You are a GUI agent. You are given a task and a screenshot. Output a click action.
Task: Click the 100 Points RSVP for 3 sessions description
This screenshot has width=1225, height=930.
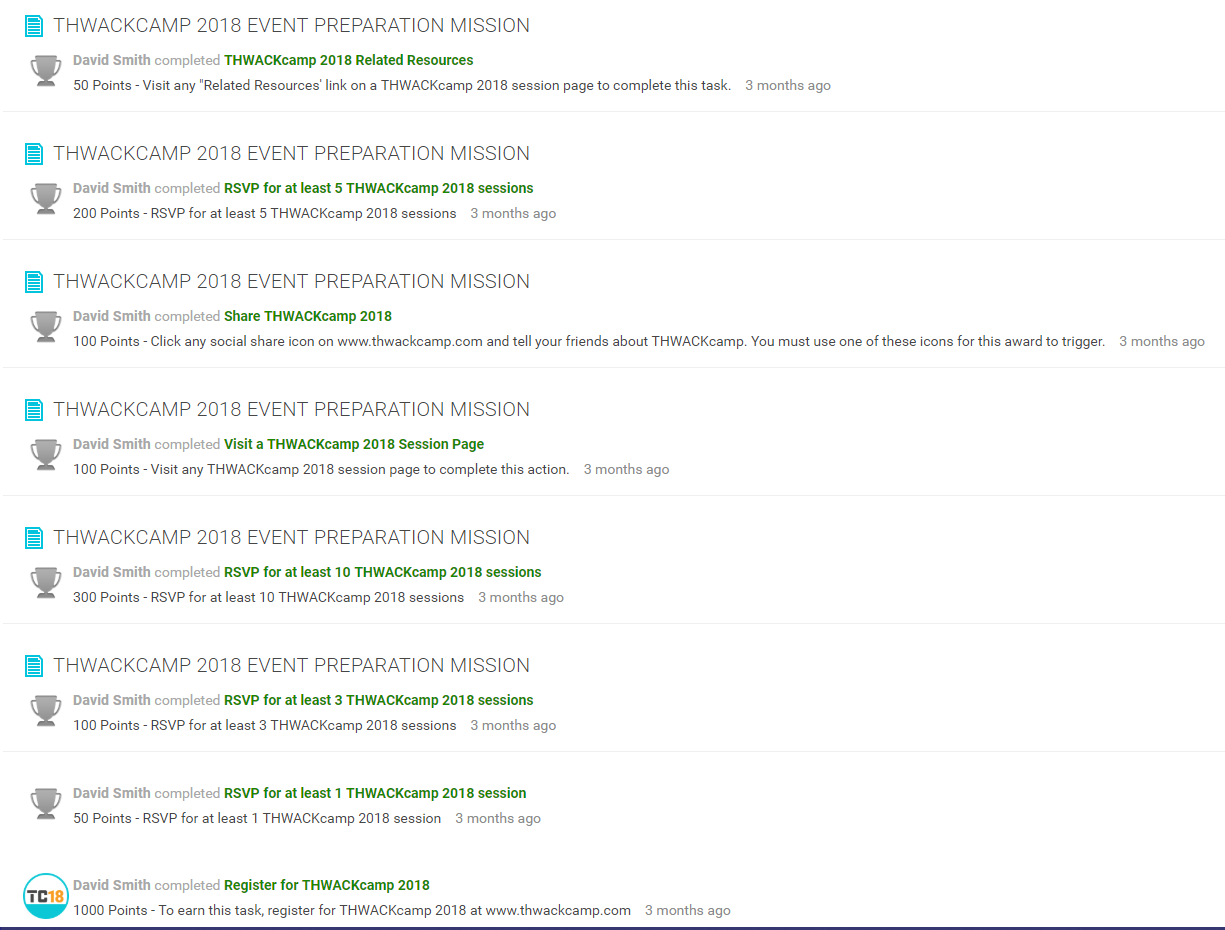[265, 726]
